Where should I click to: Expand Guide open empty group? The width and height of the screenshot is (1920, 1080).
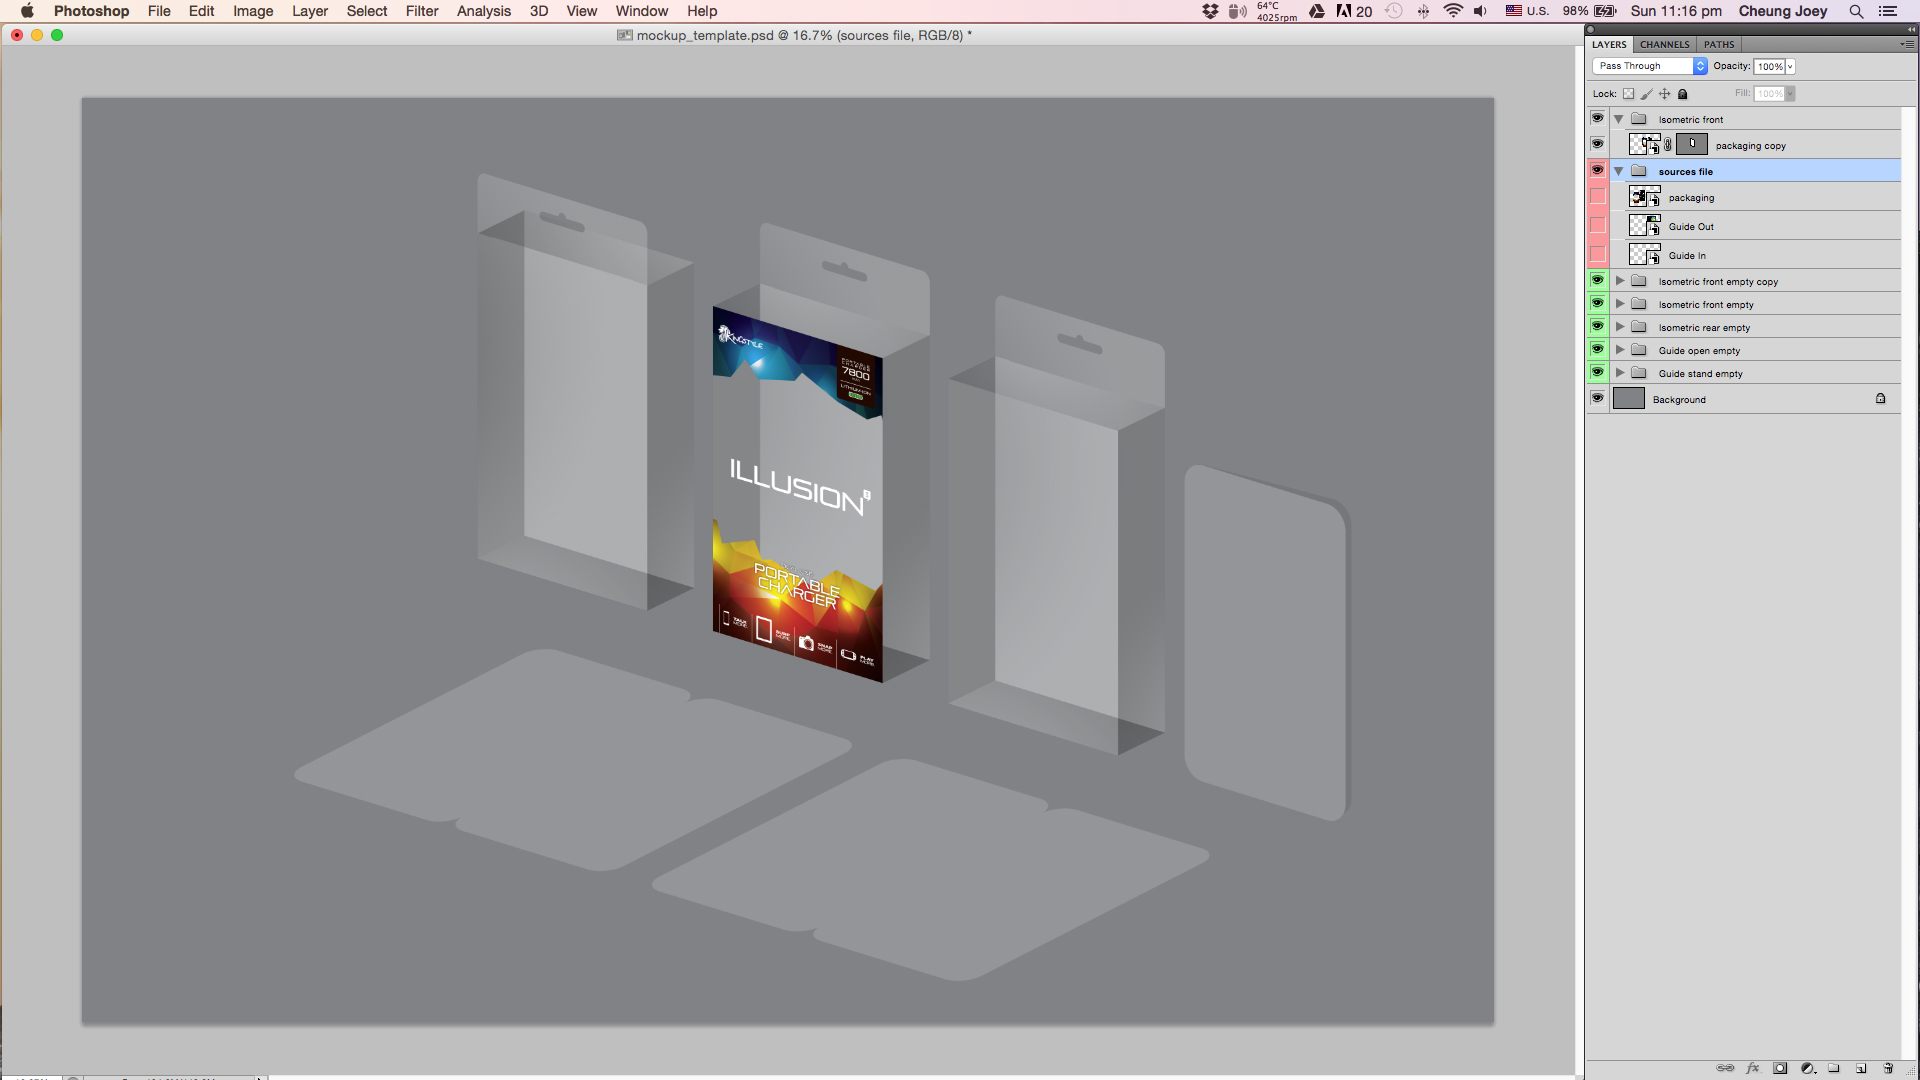[x=1620, y=350]
